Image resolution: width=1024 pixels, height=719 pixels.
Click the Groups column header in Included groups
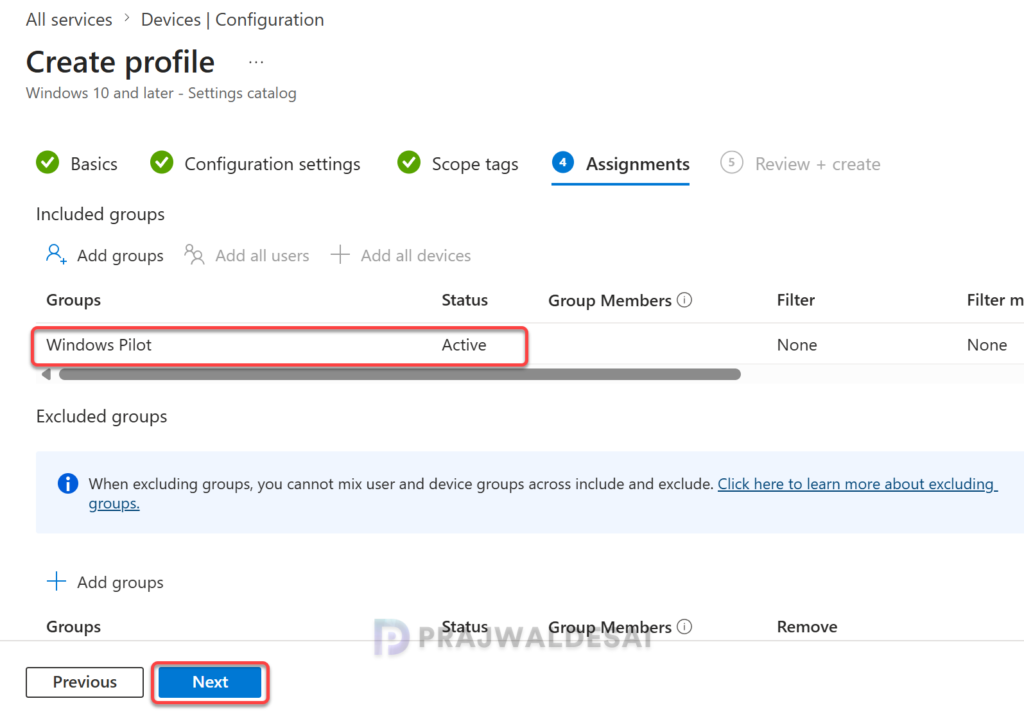point(73,300)
